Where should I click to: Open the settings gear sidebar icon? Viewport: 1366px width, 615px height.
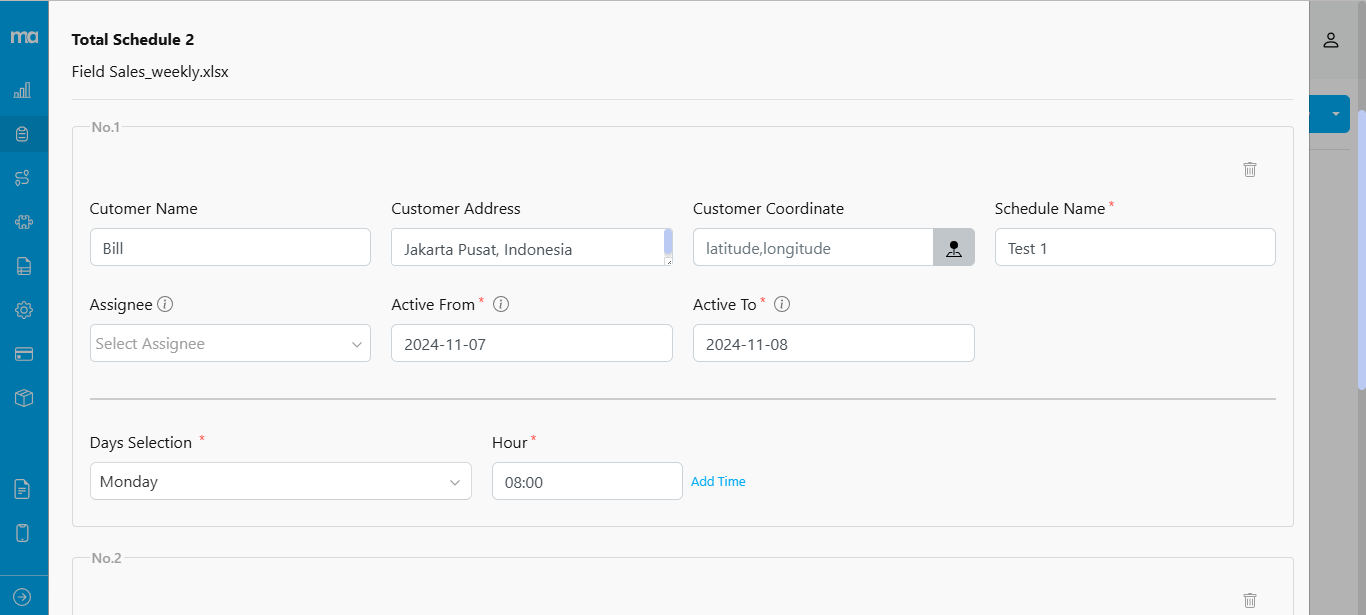click(23, 310)
